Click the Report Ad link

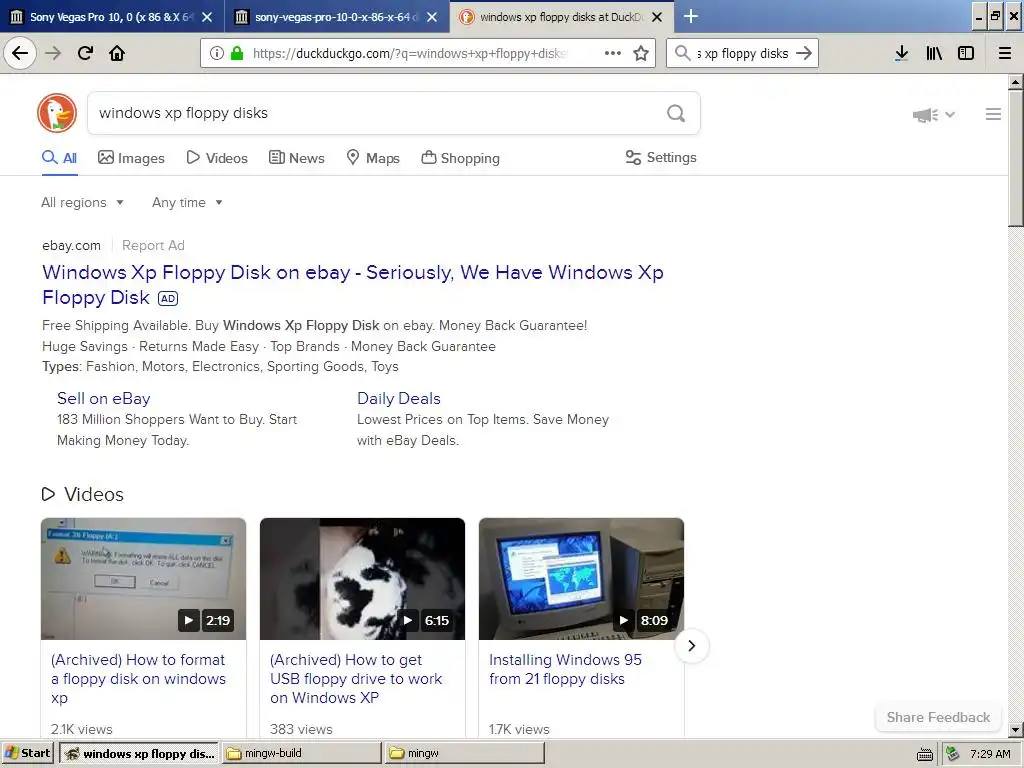153,246
